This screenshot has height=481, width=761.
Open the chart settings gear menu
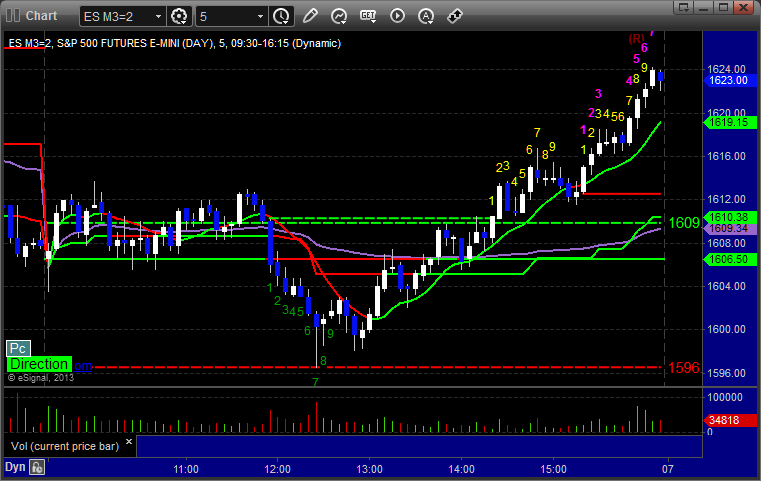coord(179,17)
